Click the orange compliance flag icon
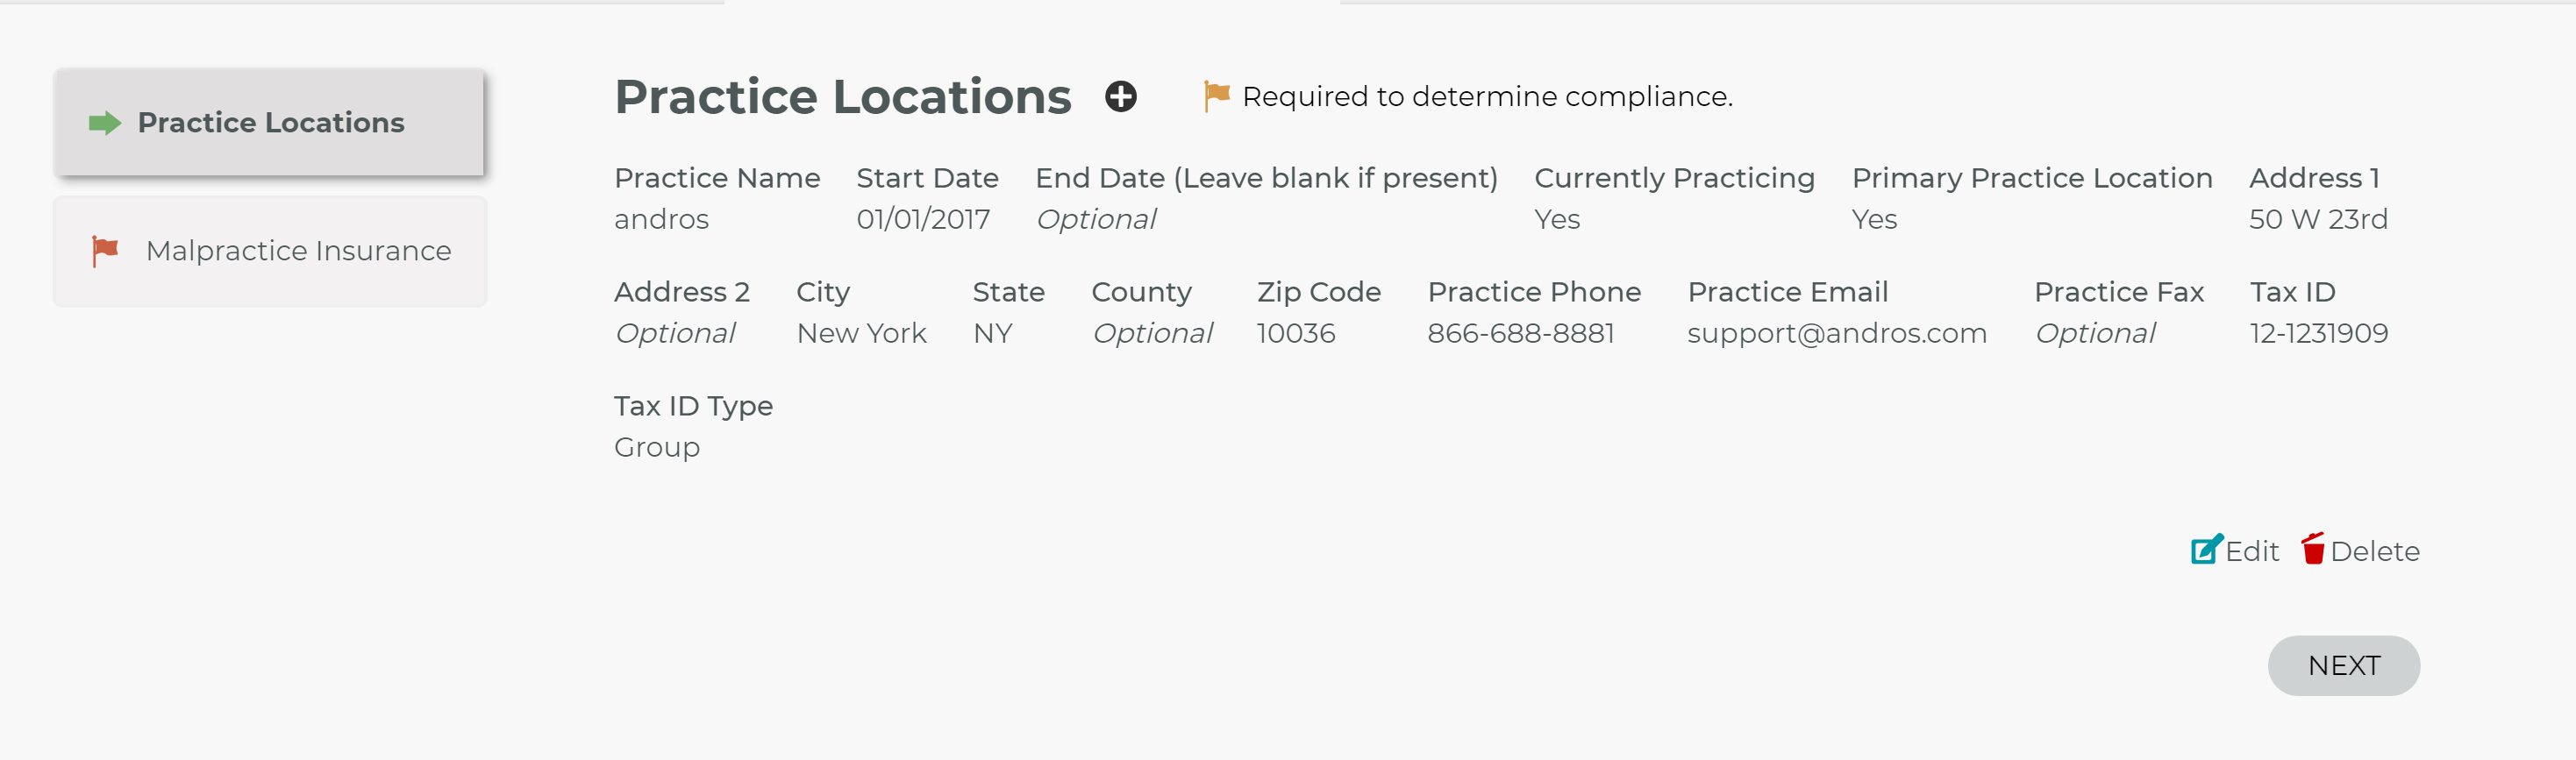The image size is (2576, 760). coord(1216,96)
